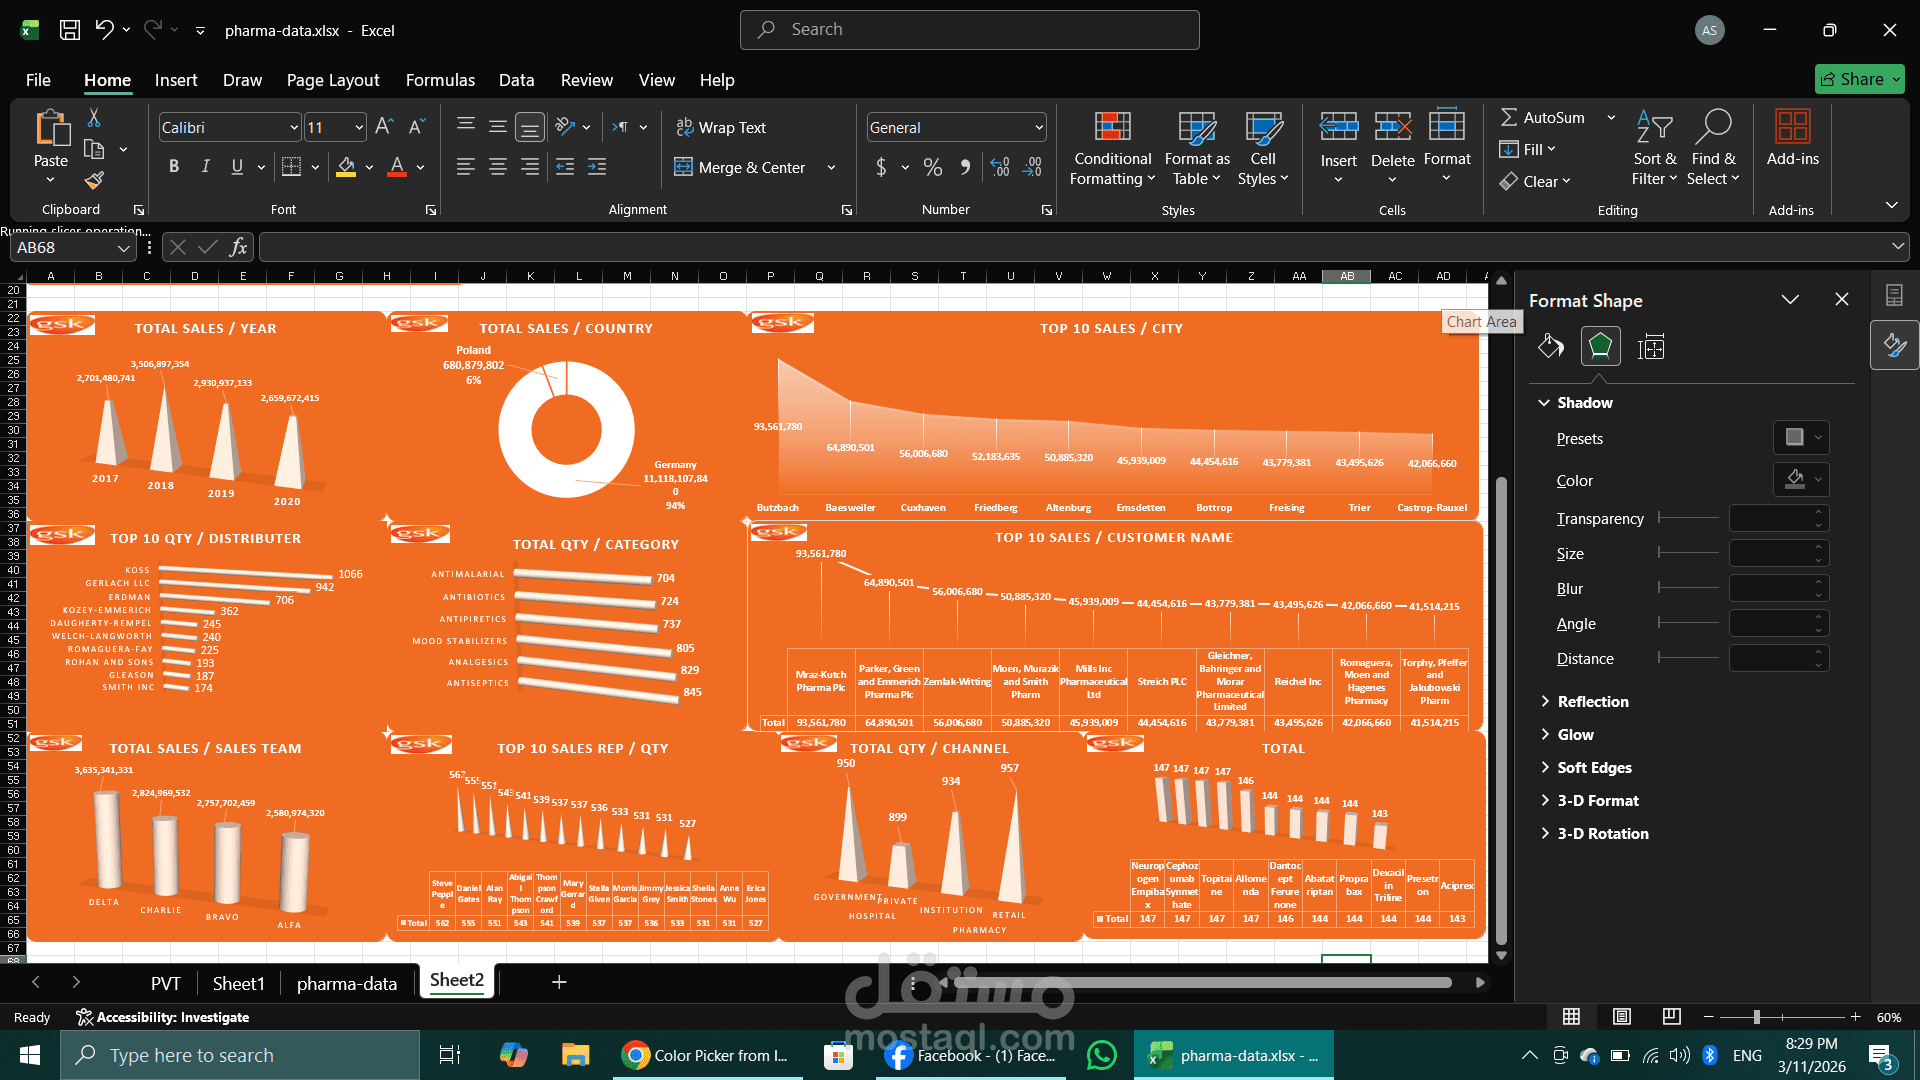This screenshot has width=1920, height=1080.
Task: Open the font name Calibri dropdown
Action: [x=294, y=128]
